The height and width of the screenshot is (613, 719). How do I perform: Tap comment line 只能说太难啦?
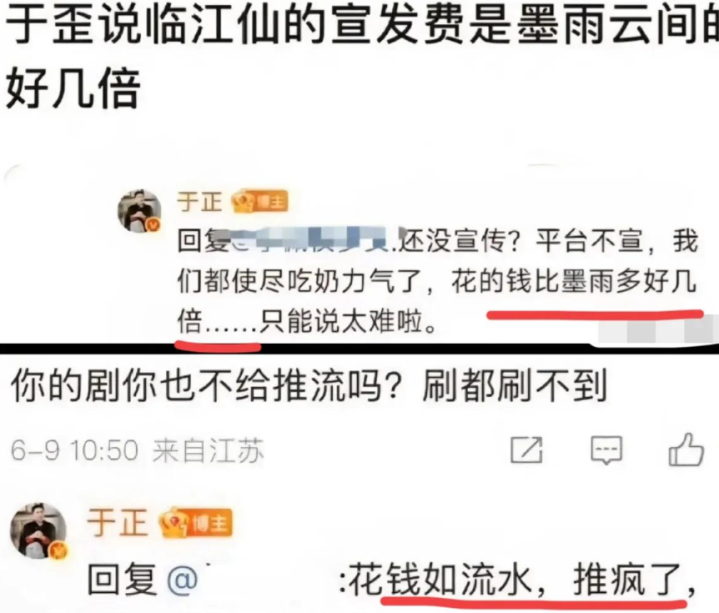348,322
